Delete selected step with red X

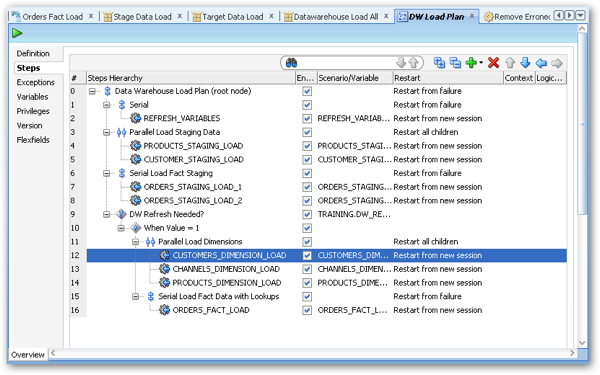tap(494, 62)
